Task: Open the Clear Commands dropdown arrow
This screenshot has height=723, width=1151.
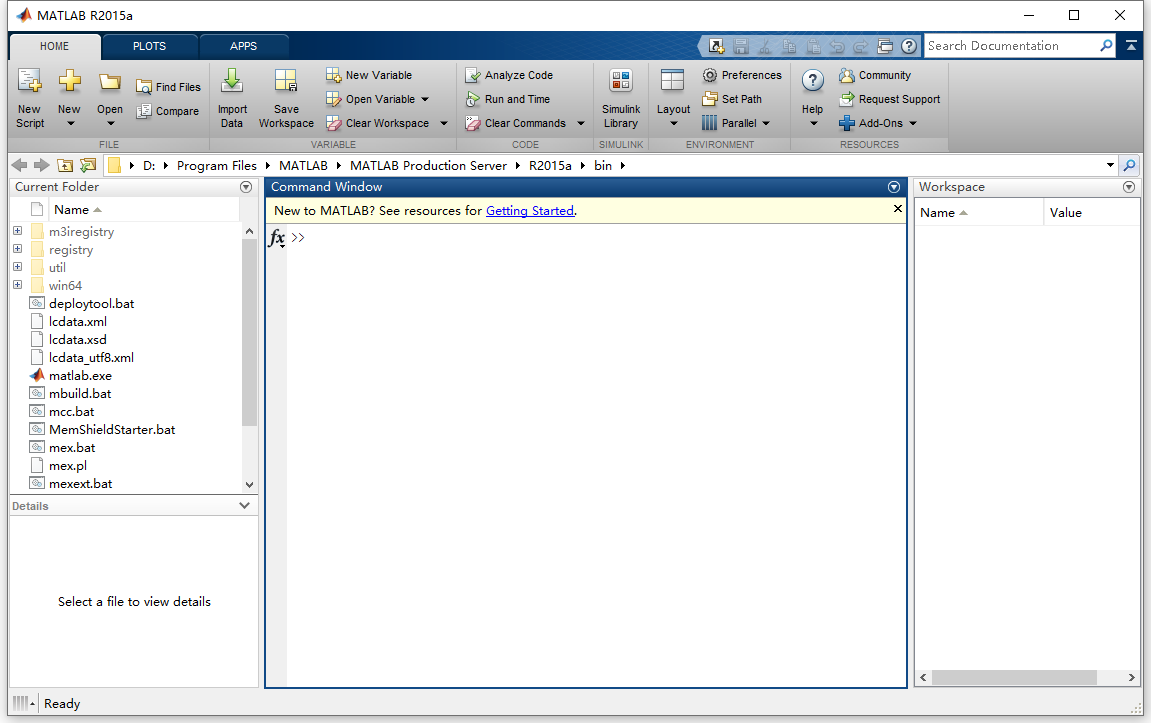Action: pos(581,123)
